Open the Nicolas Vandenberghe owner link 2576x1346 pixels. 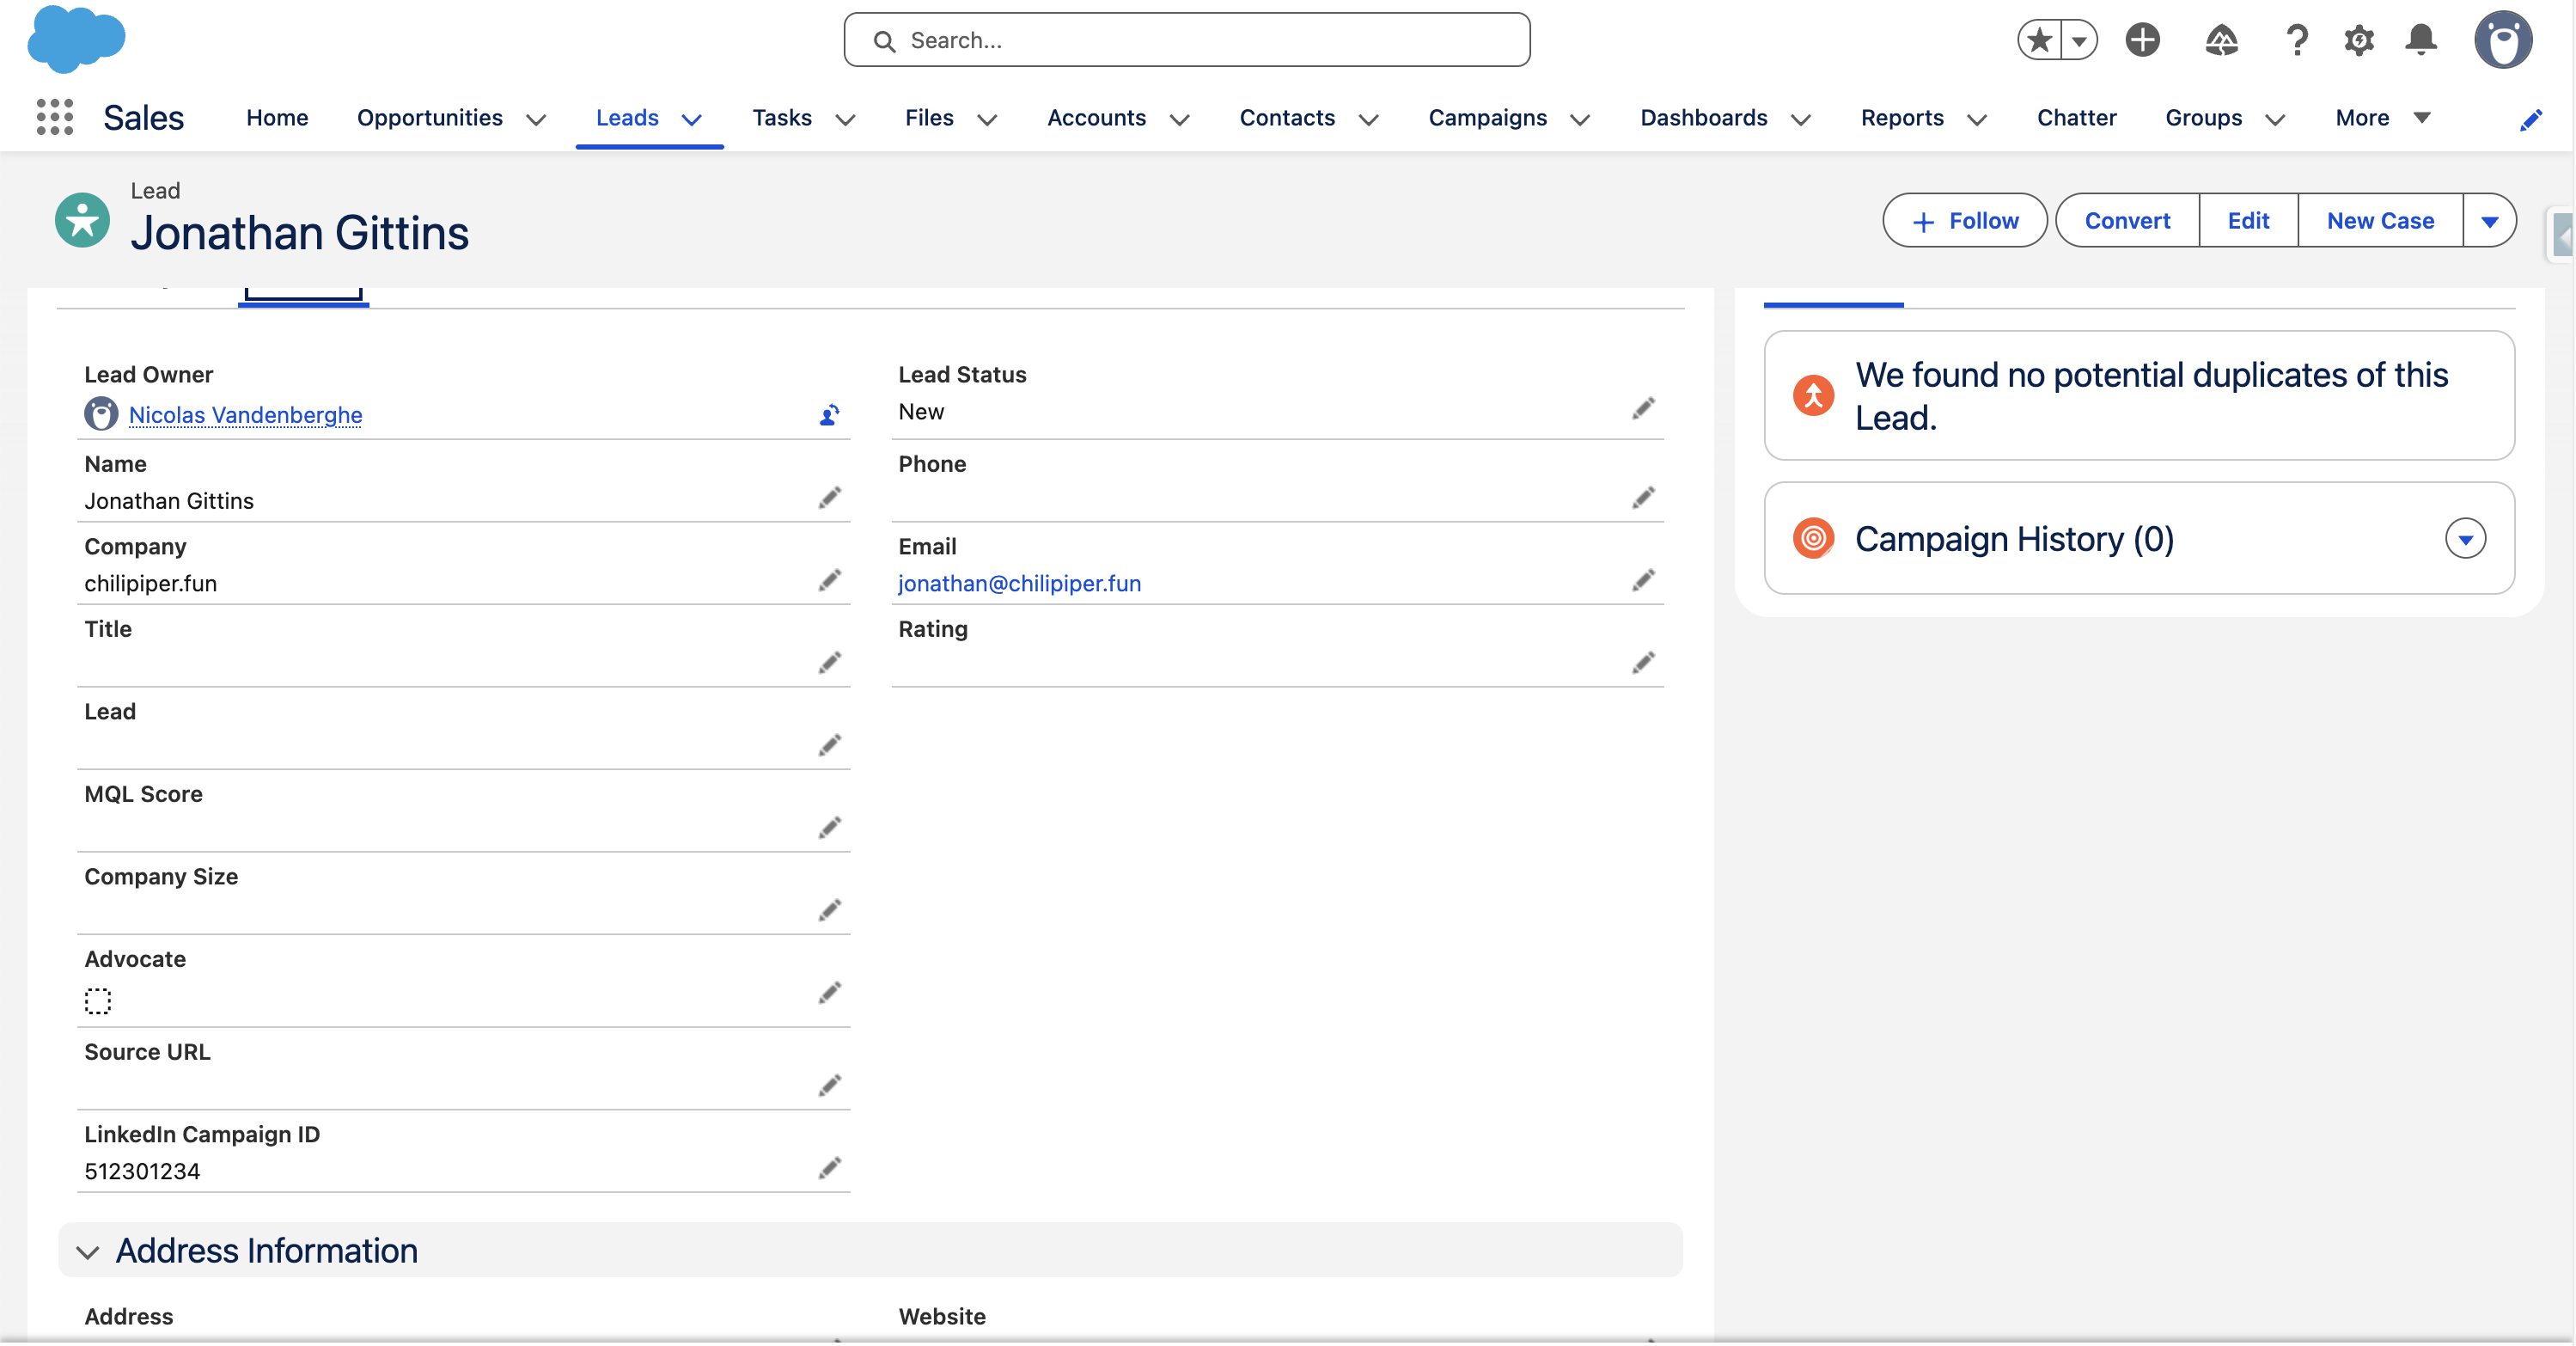click(245, 415)
